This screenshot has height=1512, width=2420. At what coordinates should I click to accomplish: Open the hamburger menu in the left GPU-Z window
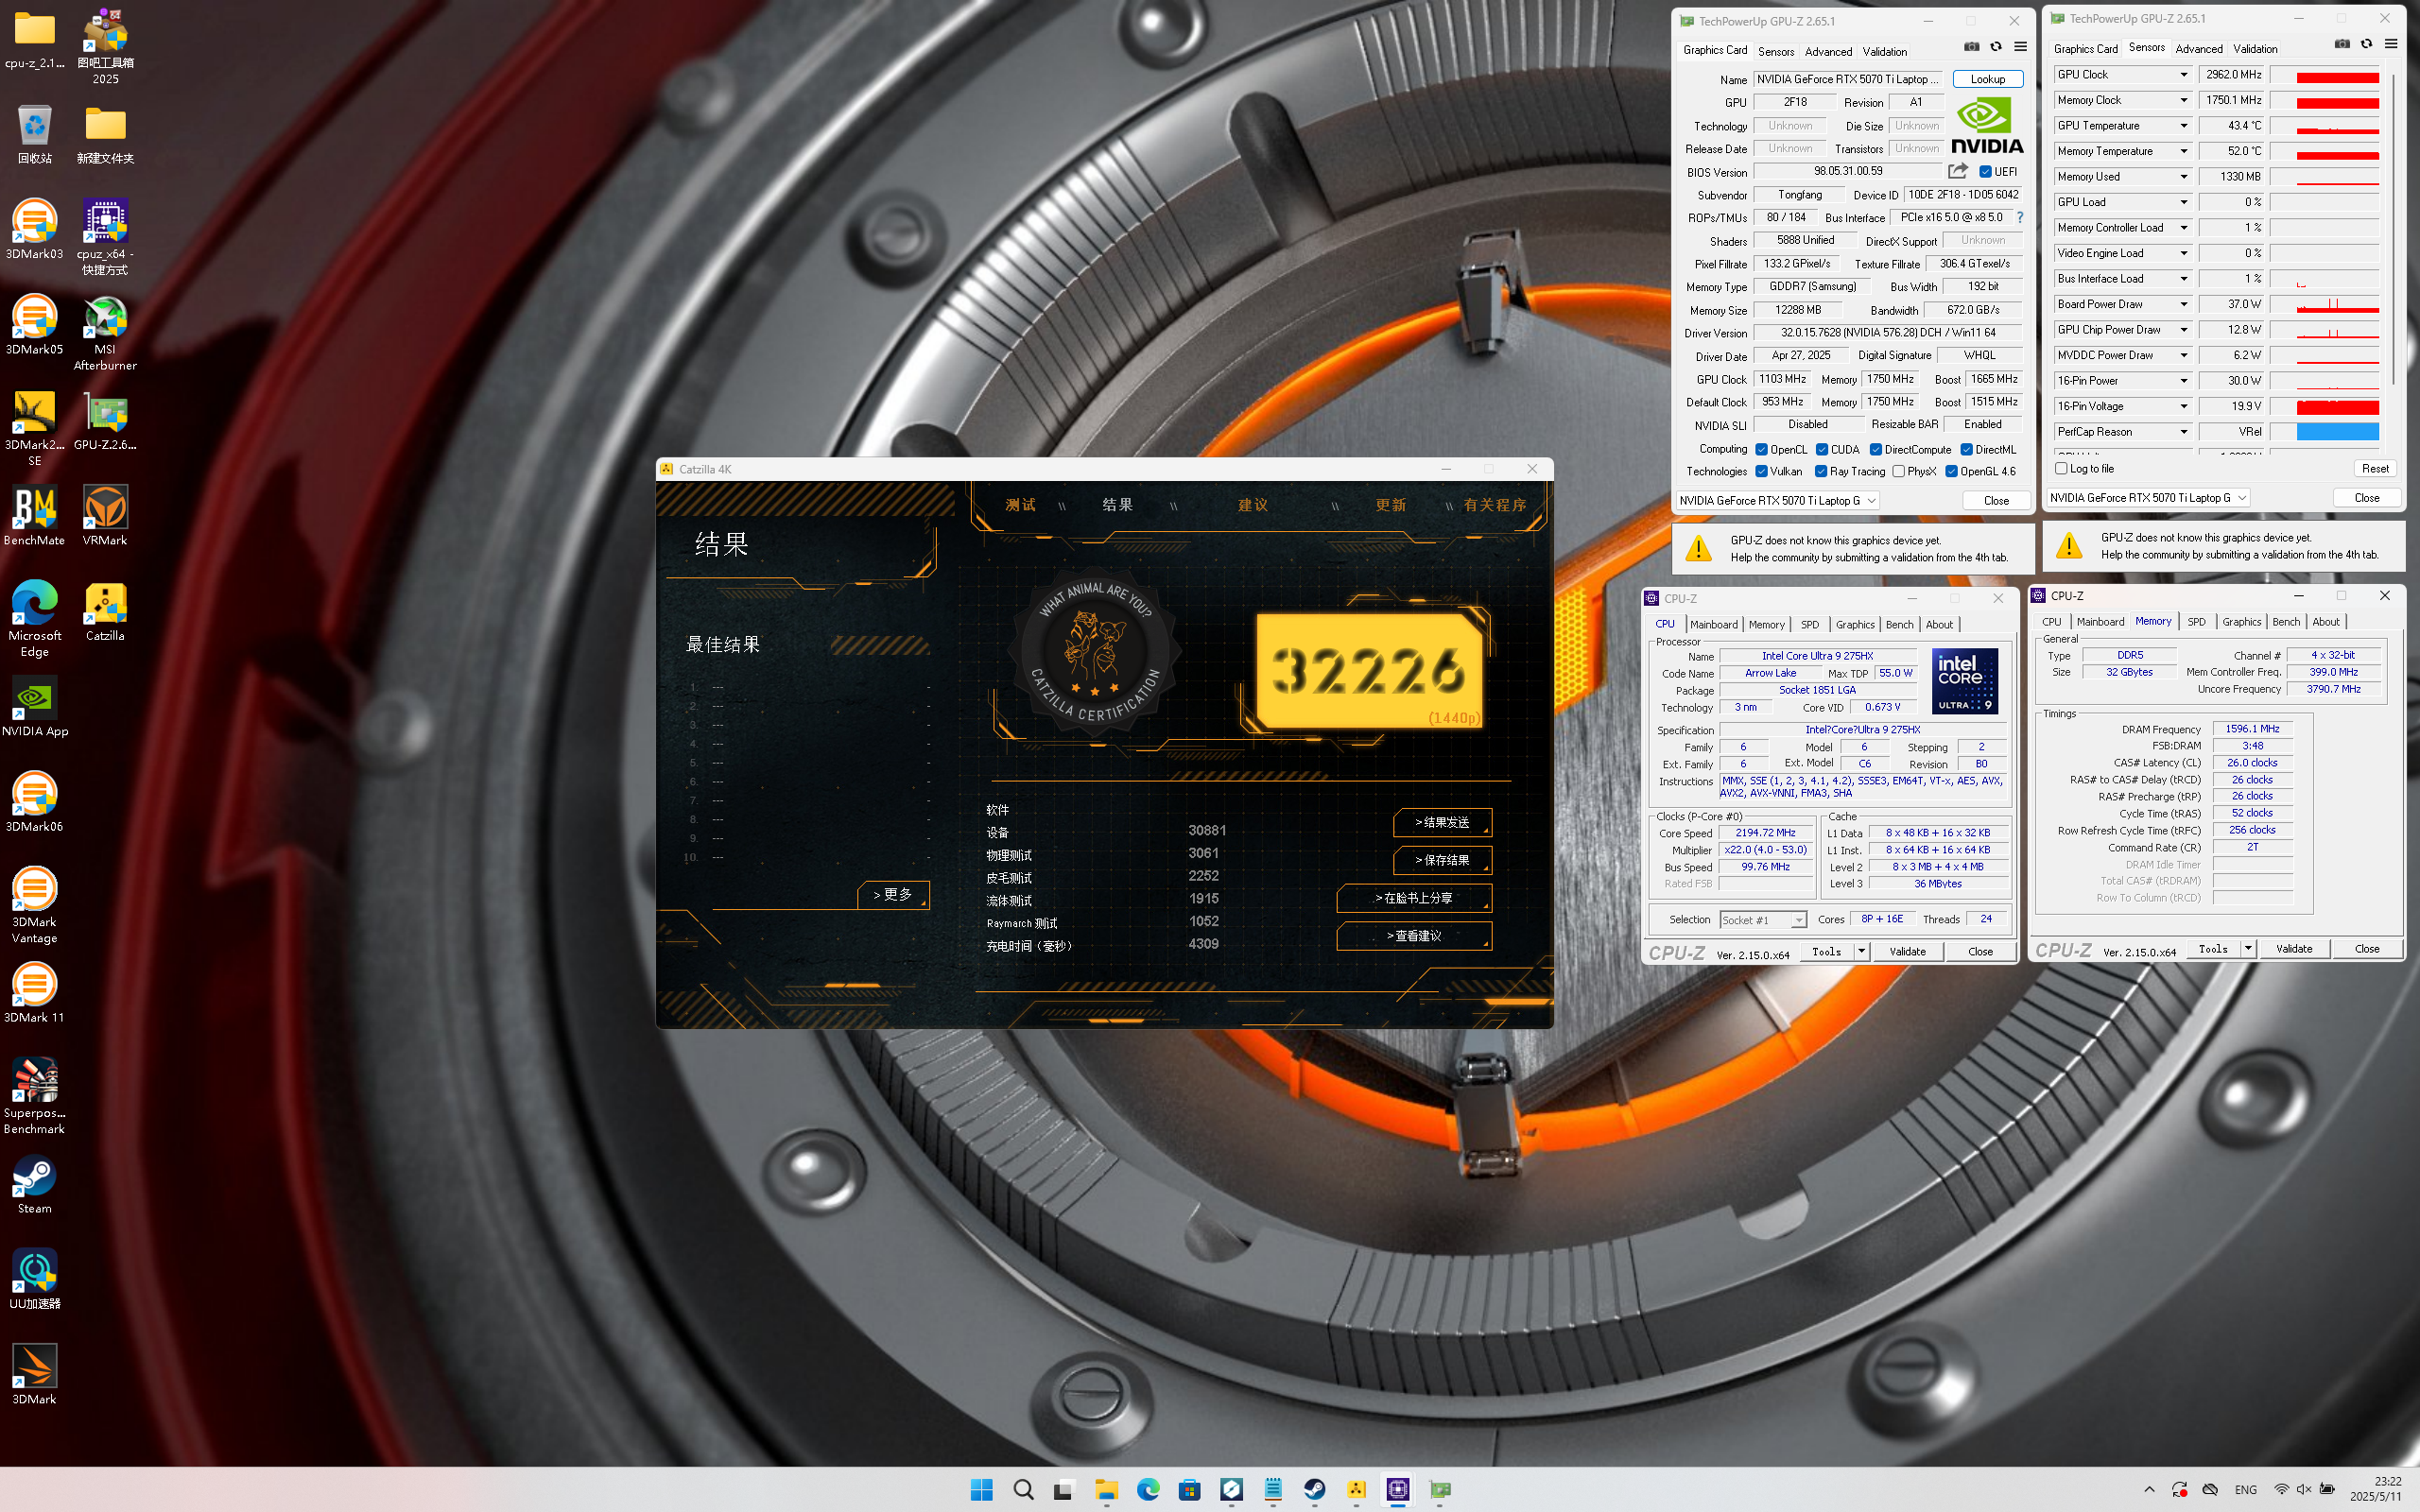pyautogui.click(x=2020, y=47)
